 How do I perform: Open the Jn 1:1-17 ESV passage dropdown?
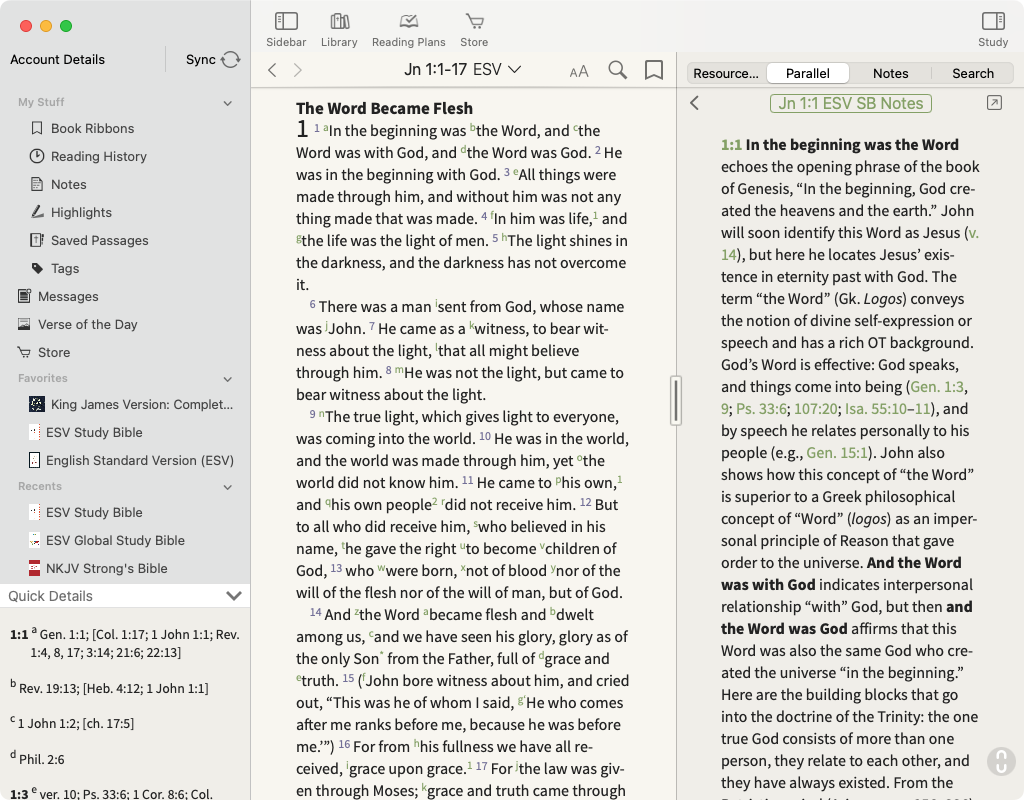463,70
